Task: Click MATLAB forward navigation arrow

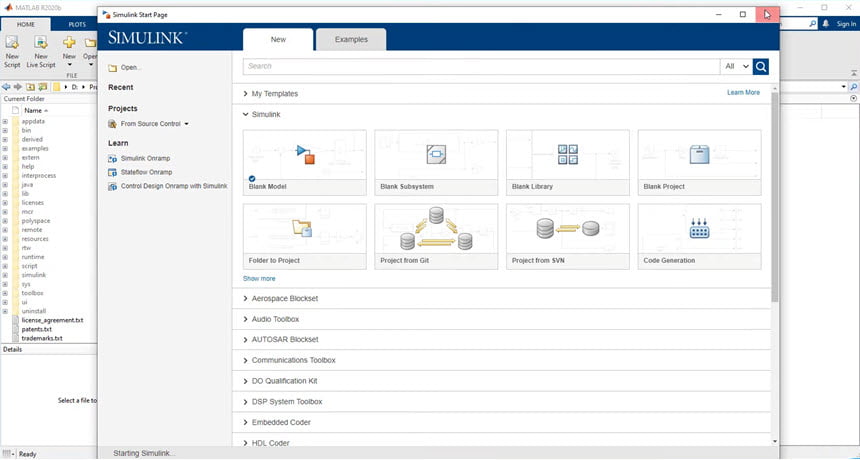Action: (18, 87)
